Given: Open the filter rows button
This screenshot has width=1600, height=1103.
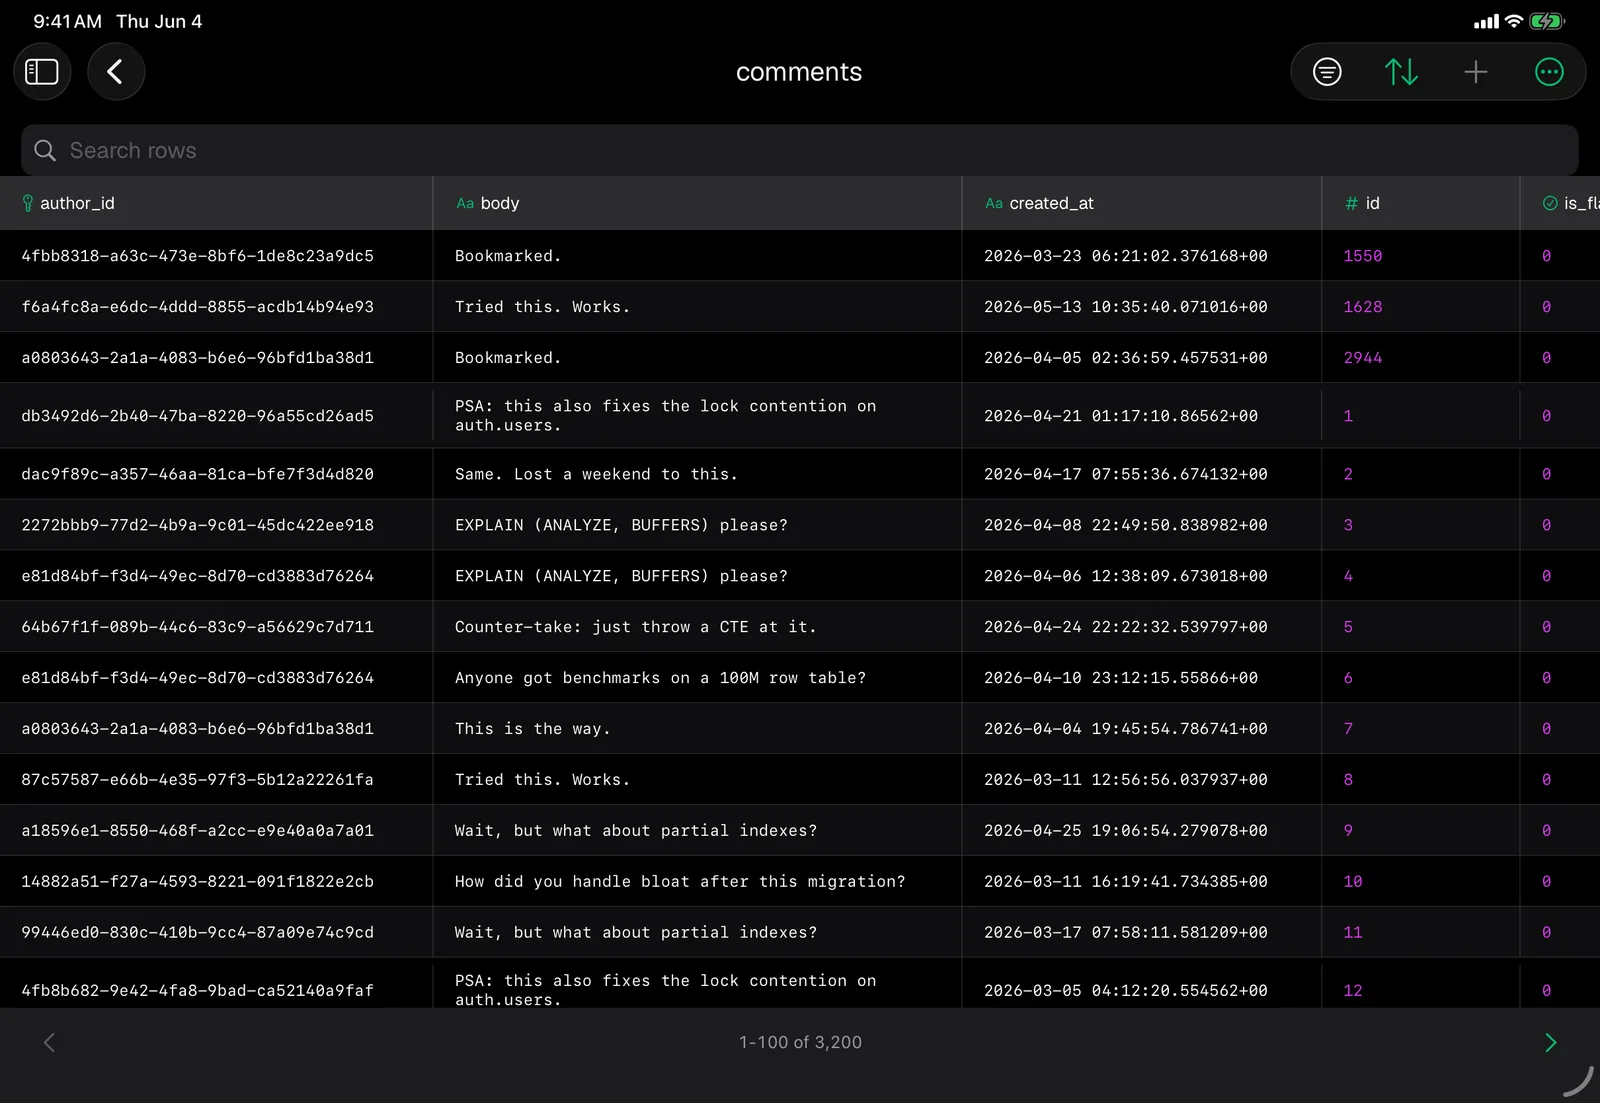Looking at the screenshot, I should (x=1327, y=72).
